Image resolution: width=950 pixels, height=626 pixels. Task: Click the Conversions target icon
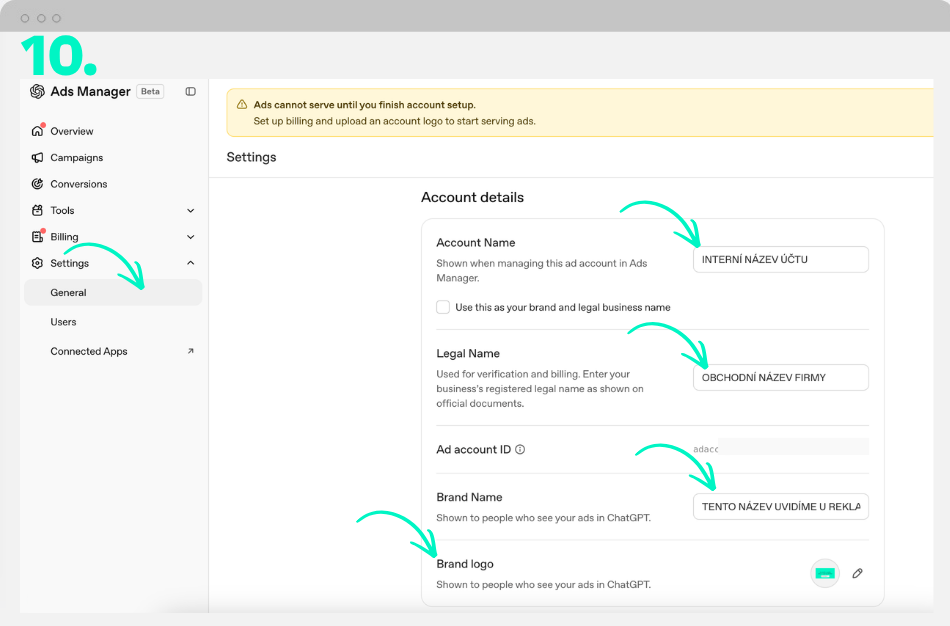38,184
